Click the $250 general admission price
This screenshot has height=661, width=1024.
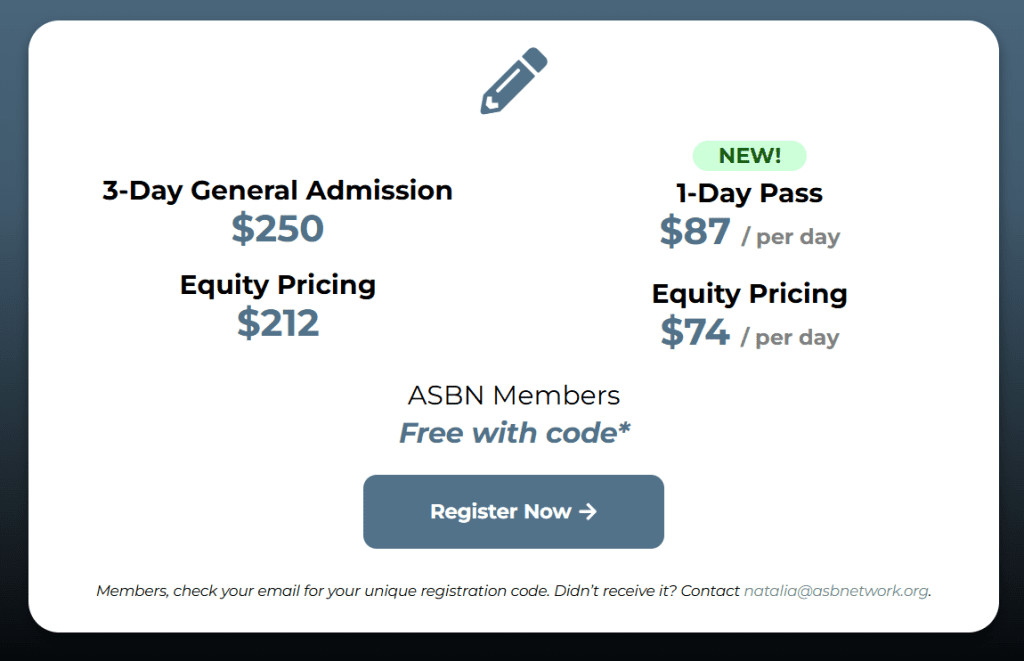pyautogui.click(x=277, y=229)
